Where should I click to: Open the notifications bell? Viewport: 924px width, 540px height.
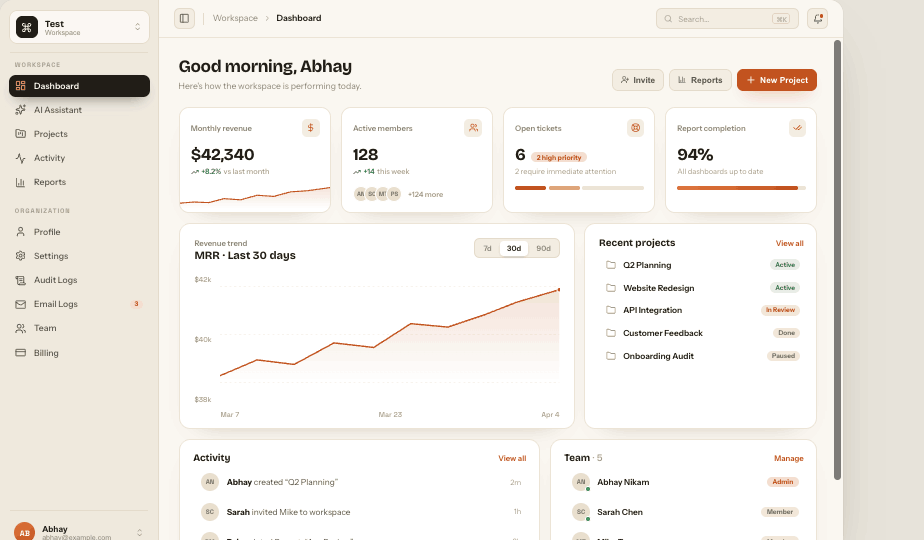click(x=817, y=18)
